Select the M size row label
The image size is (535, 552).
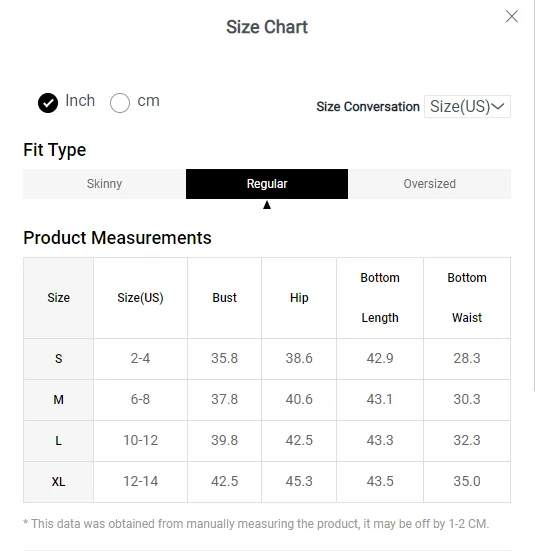pyautogui.click(x=58, y=400)
